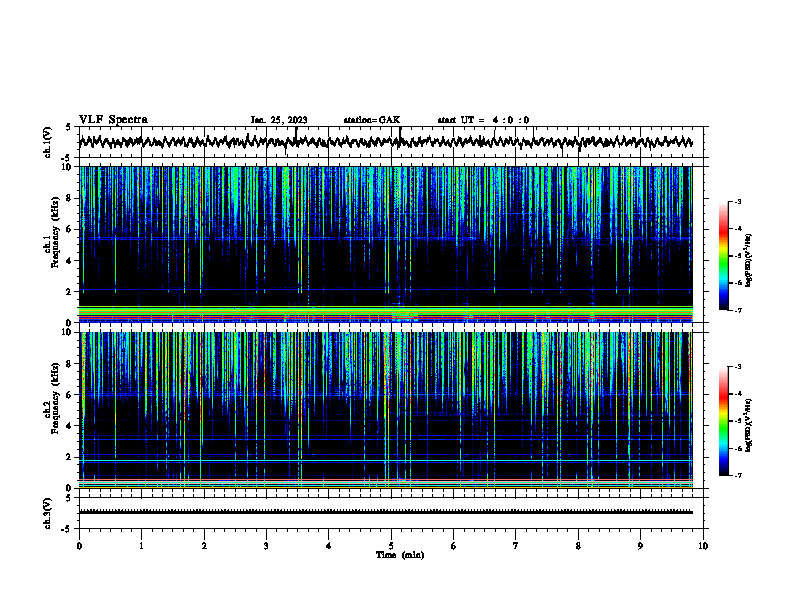The width and height of the screenshot is (792, 612).
Task: Click the -7 label on lower color scale
Action: (738, 475)
